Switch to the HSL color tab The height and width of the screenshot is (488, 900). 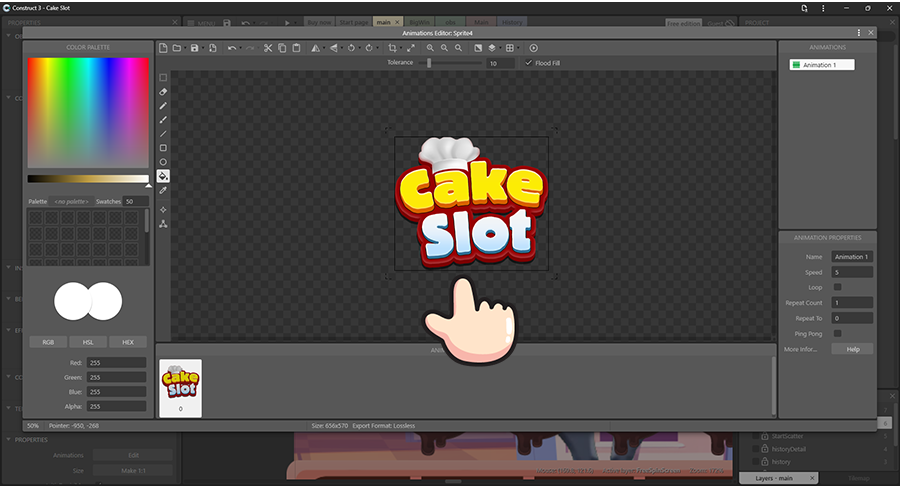[x=88, y=342]
